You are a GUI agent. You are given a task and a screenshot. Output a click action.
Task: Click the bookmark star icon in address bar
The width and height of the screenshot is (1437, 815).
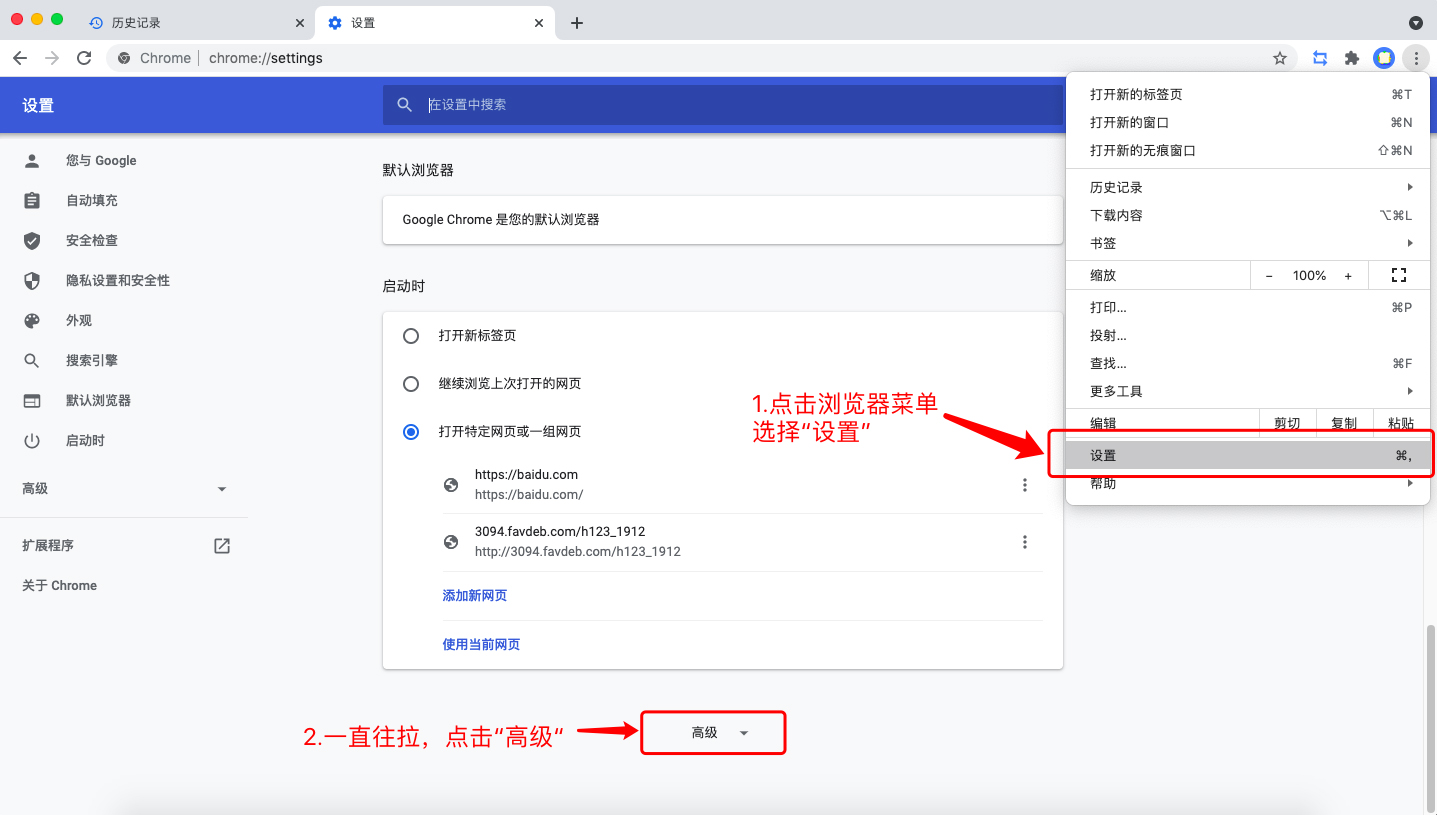pyautogui.click(x=1280, y=58)
